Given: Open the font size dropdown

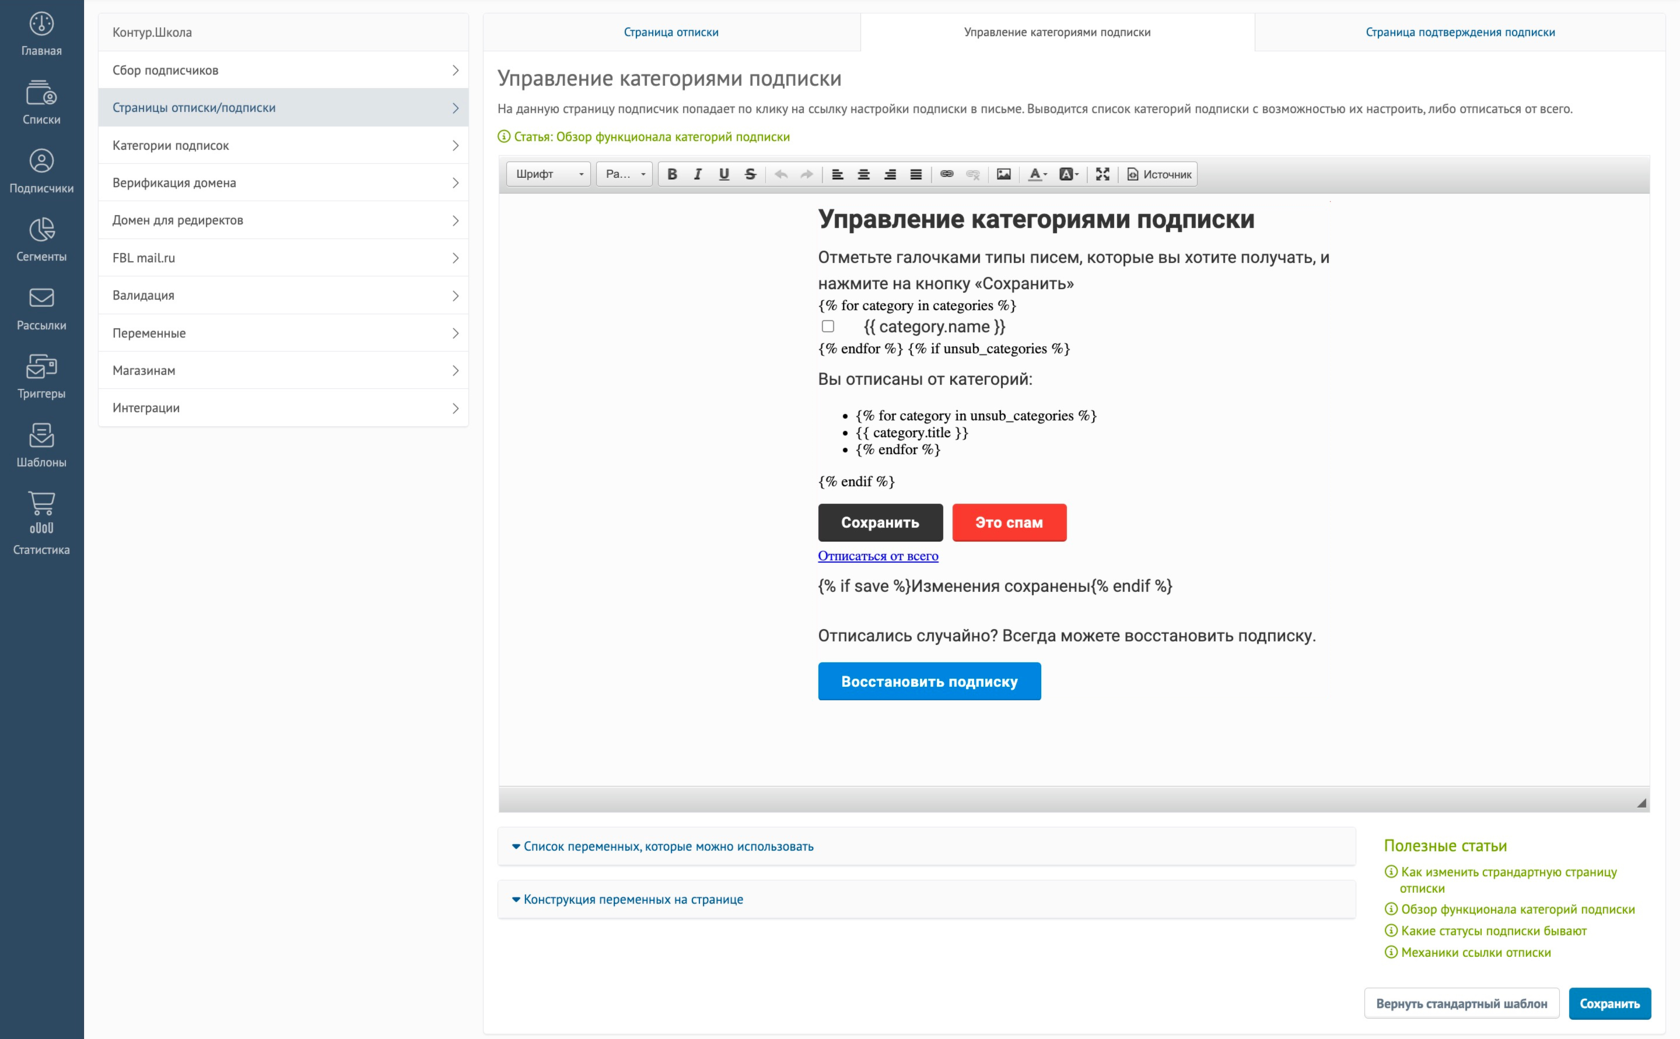Looking at the screenshot, I should [625, 174].
